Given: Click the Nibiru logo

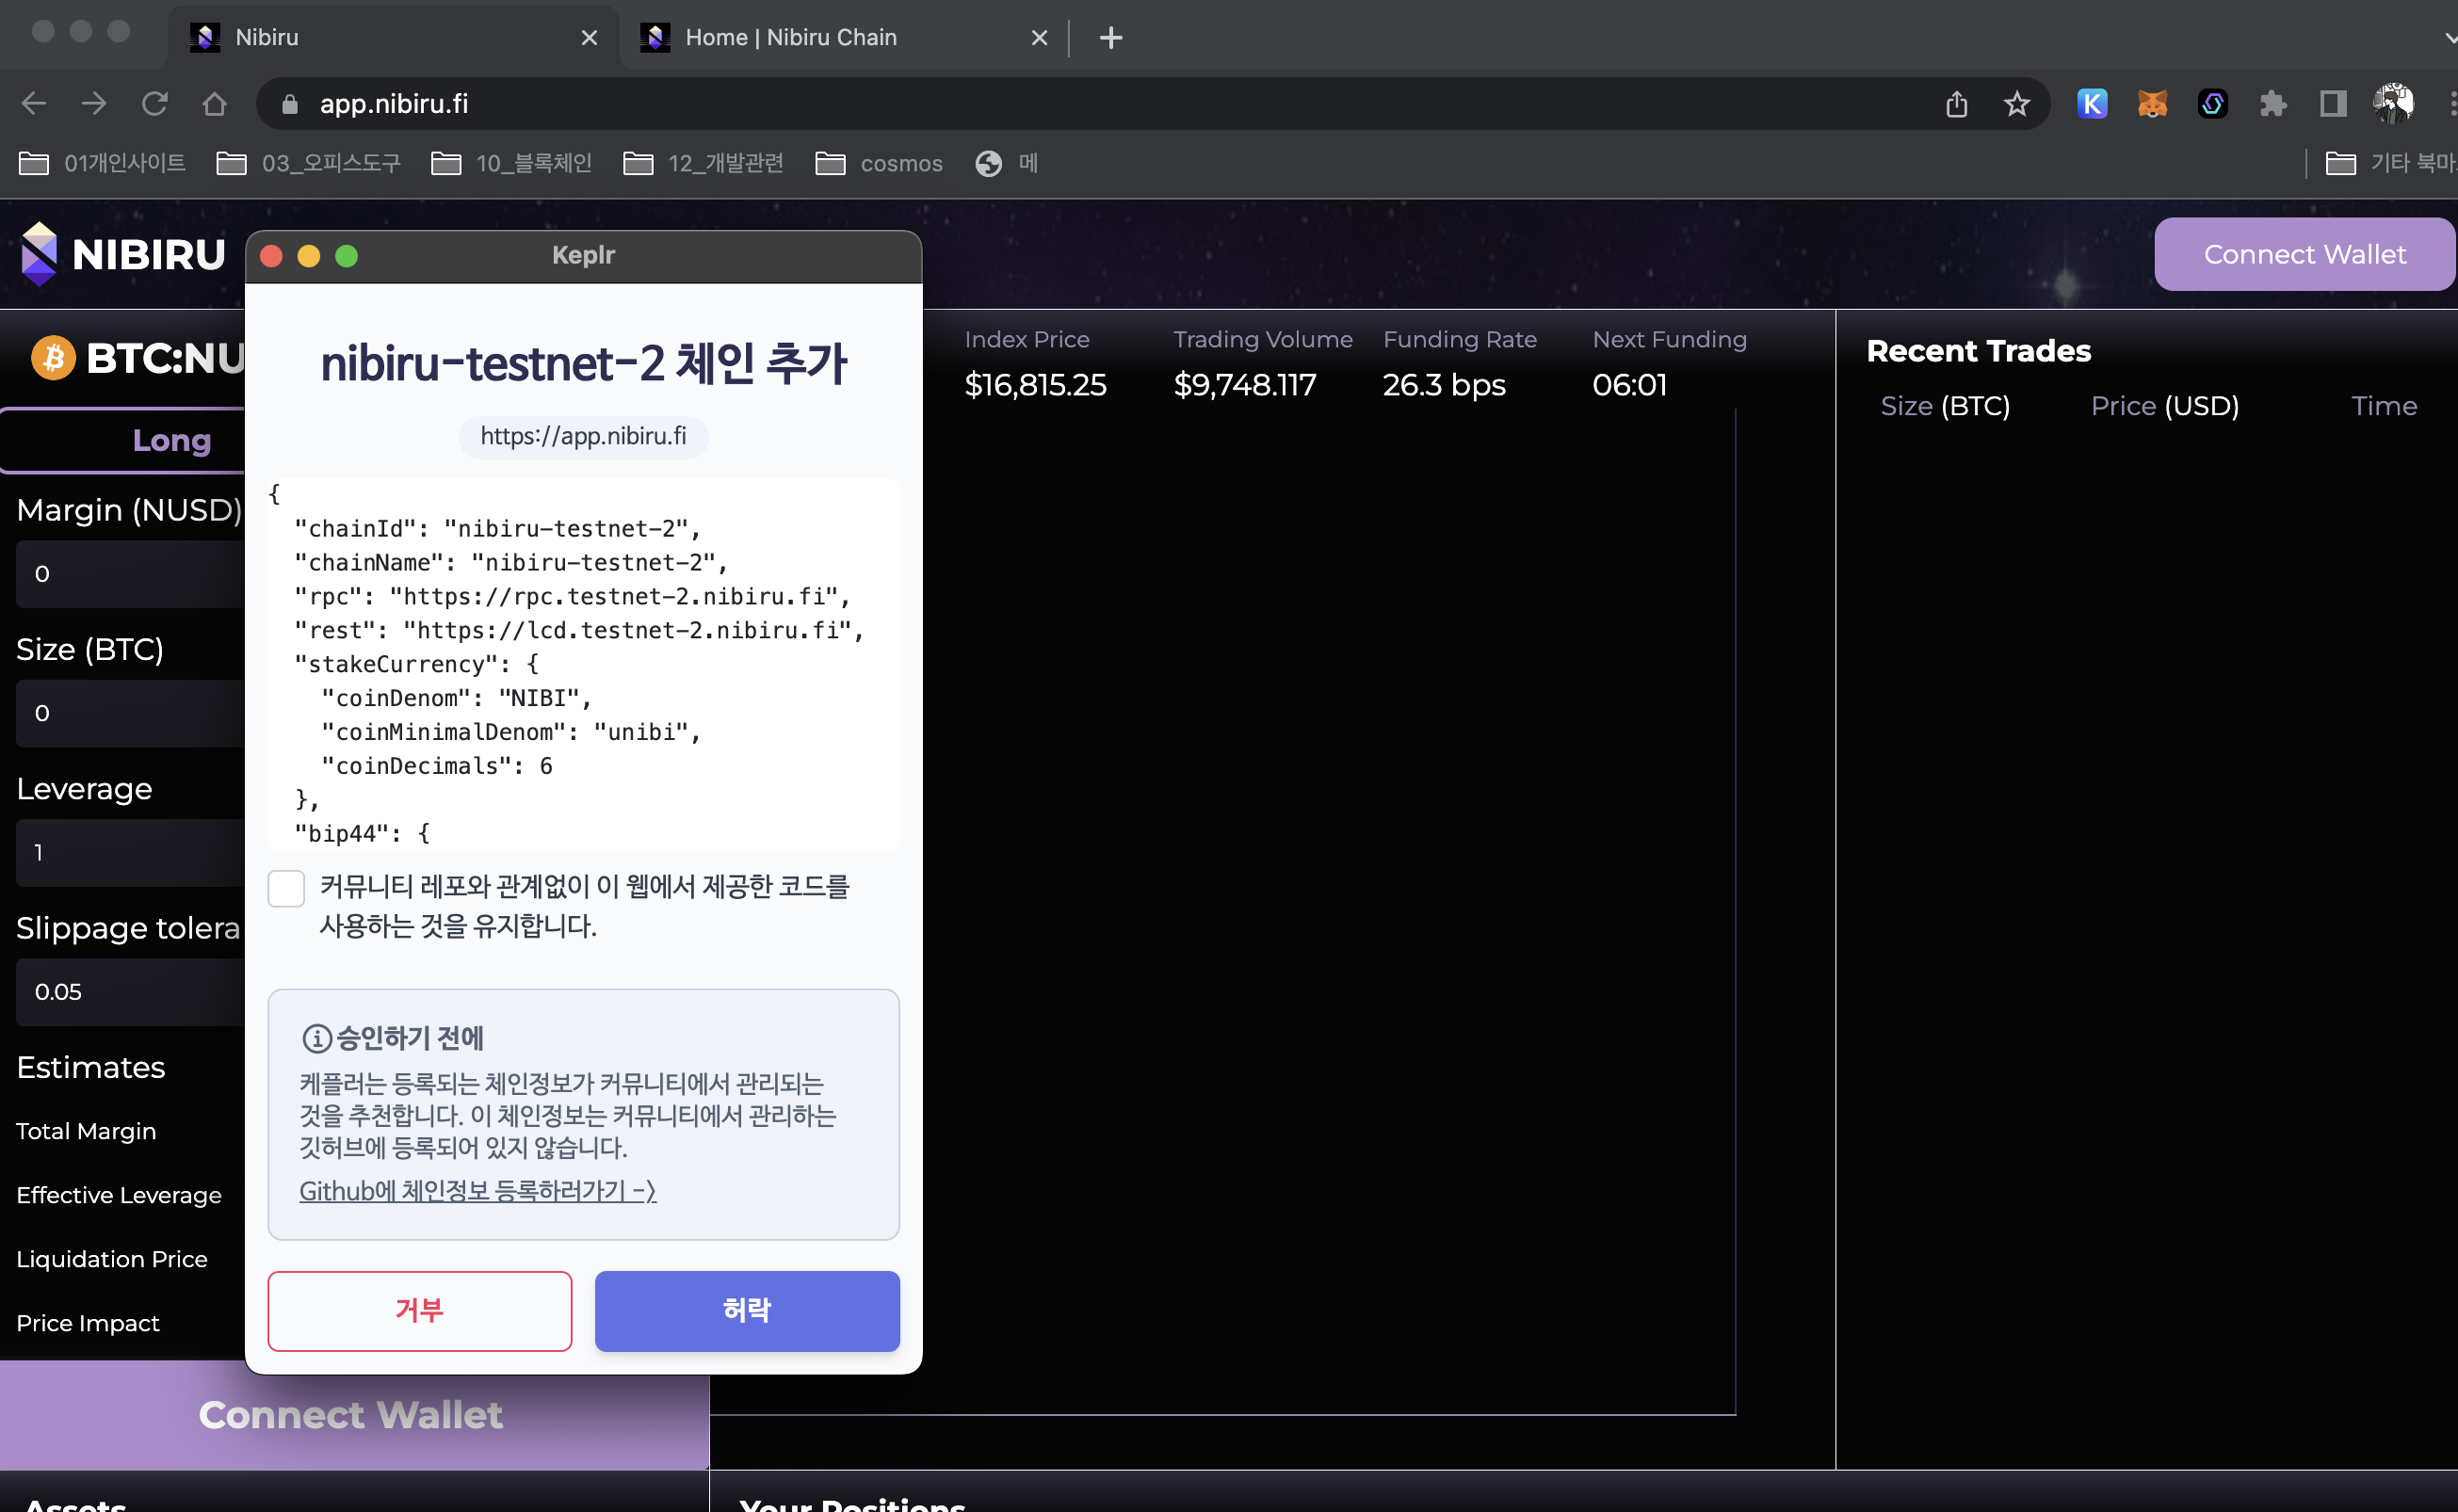Looking at the screenshot, I should 123,254.
